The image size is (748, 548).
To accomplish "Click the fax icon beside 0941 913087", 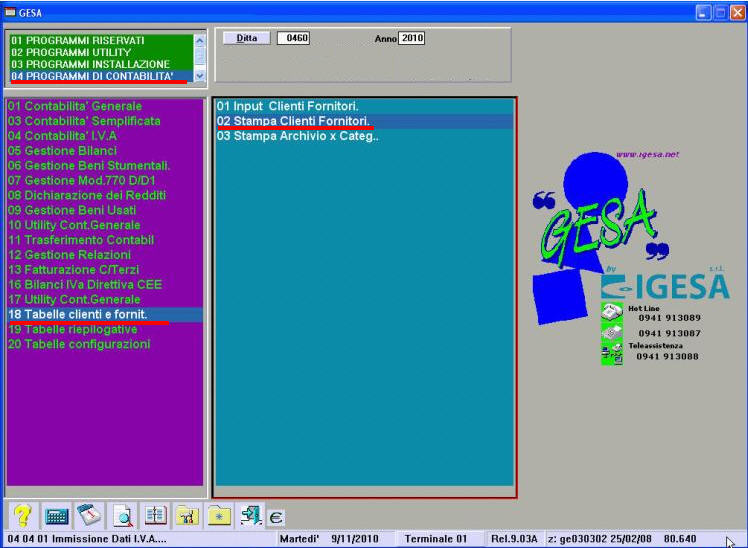I will [x=612, y=331].
